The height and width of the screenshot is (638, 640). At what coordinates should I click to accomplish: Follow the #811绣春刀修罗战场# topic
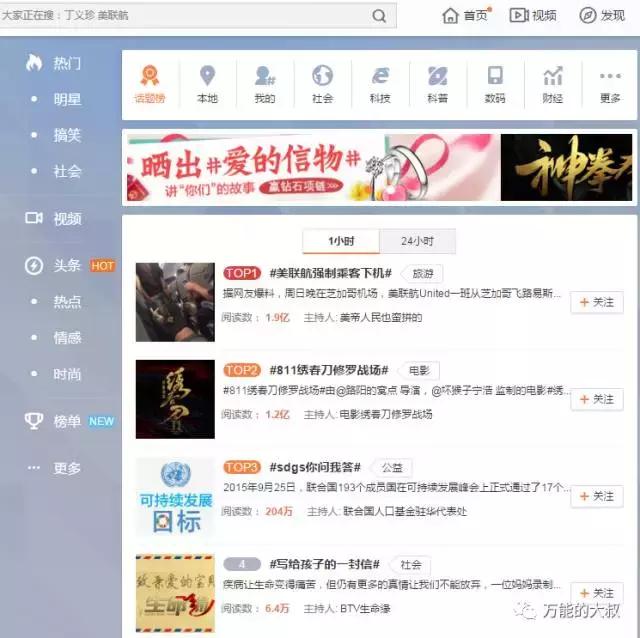tap(597, 399)
